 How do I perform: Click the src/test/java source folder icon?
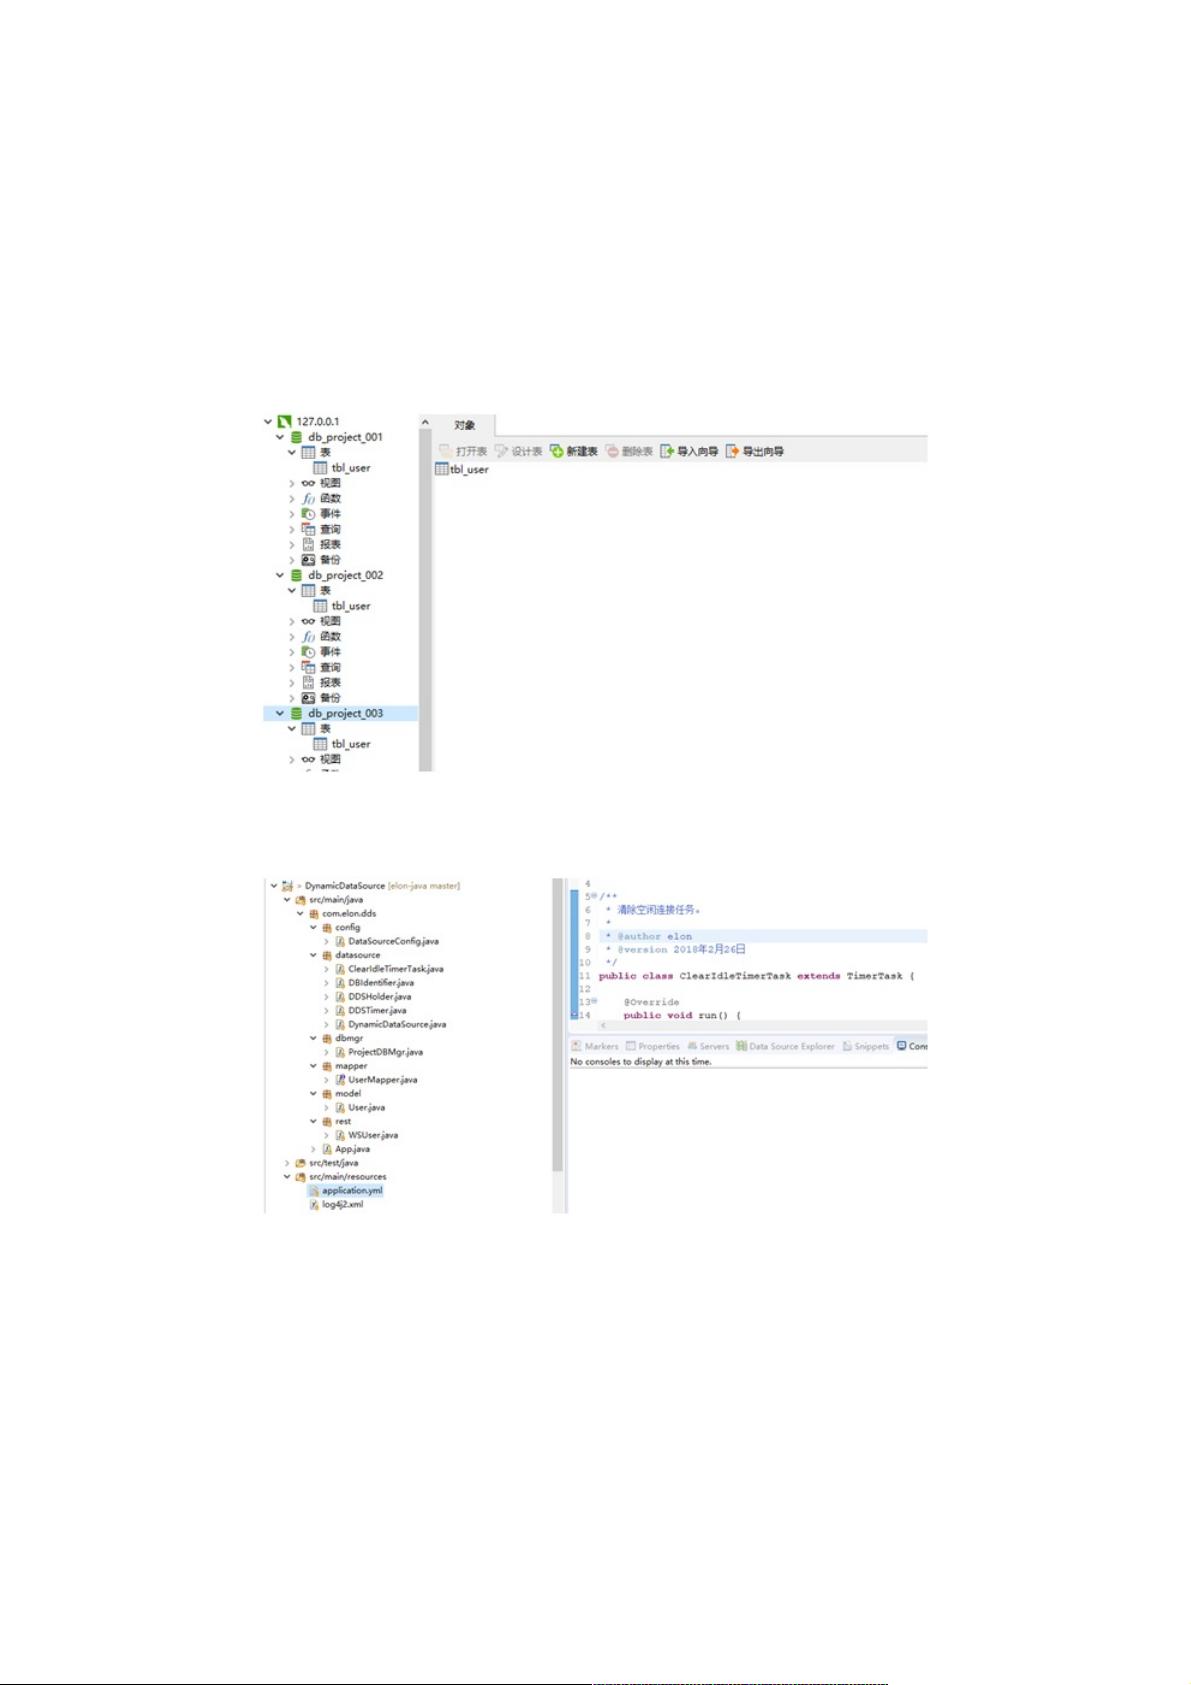click(300, 1163)
